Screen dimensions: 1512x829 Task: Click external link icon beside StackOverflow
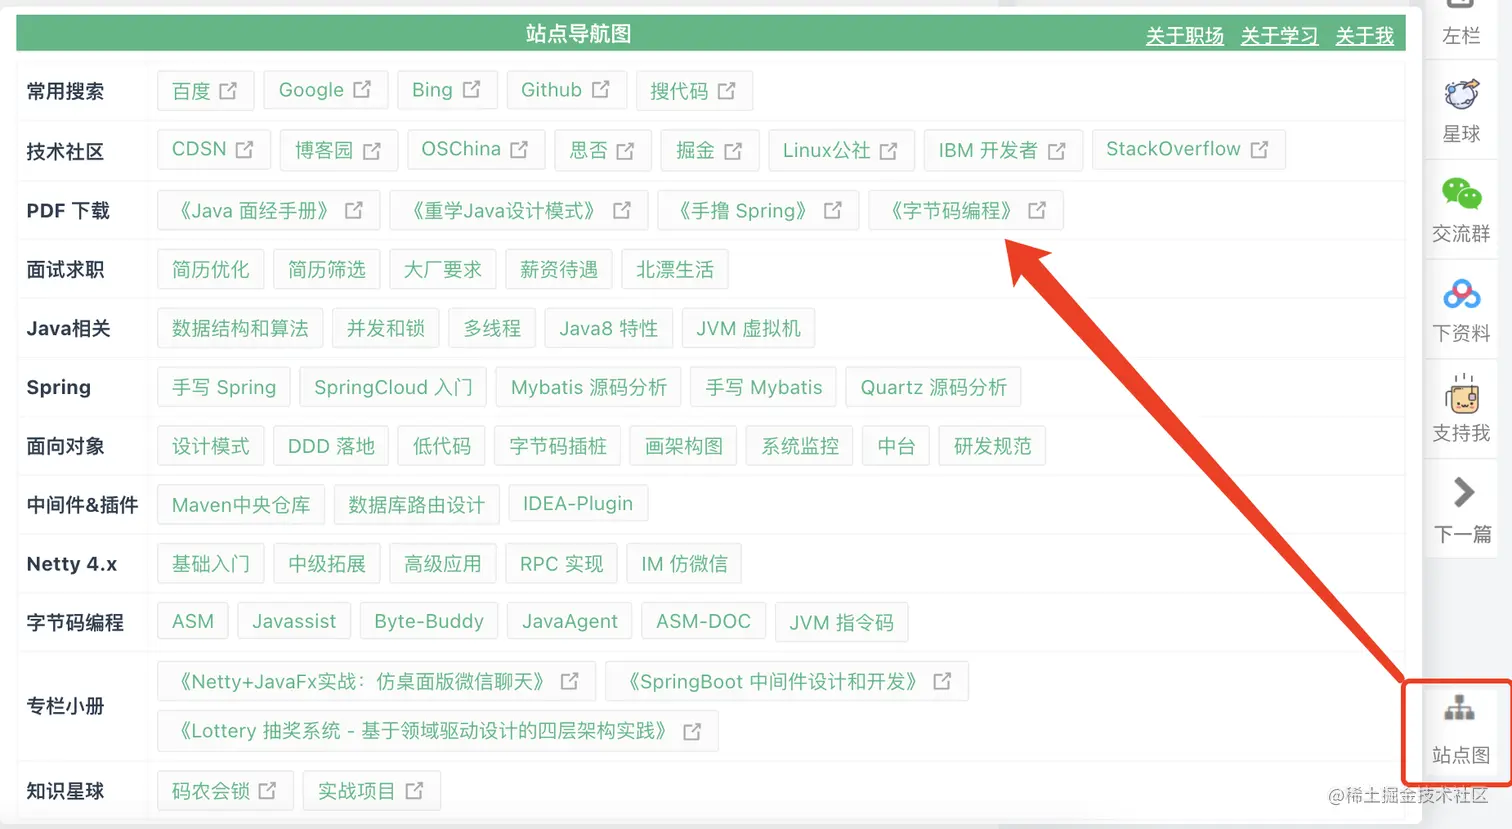[x=1259, y=150]
